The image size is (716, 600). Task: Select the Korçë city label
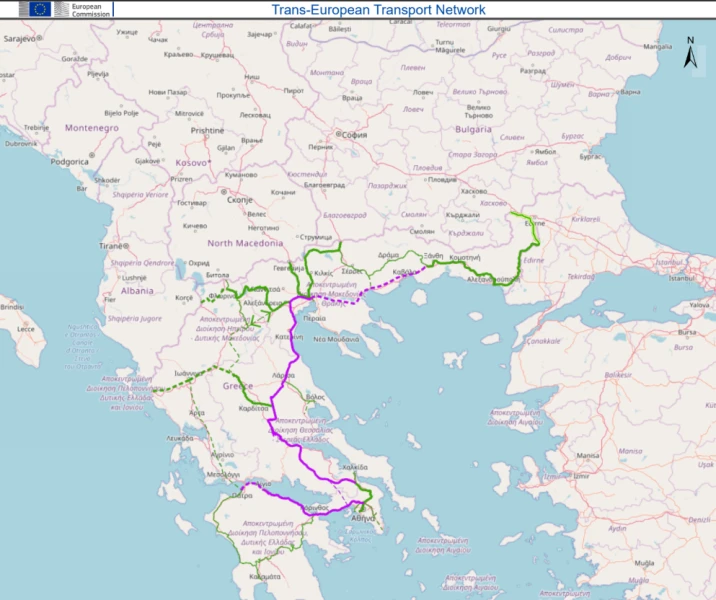pos(184,298)
